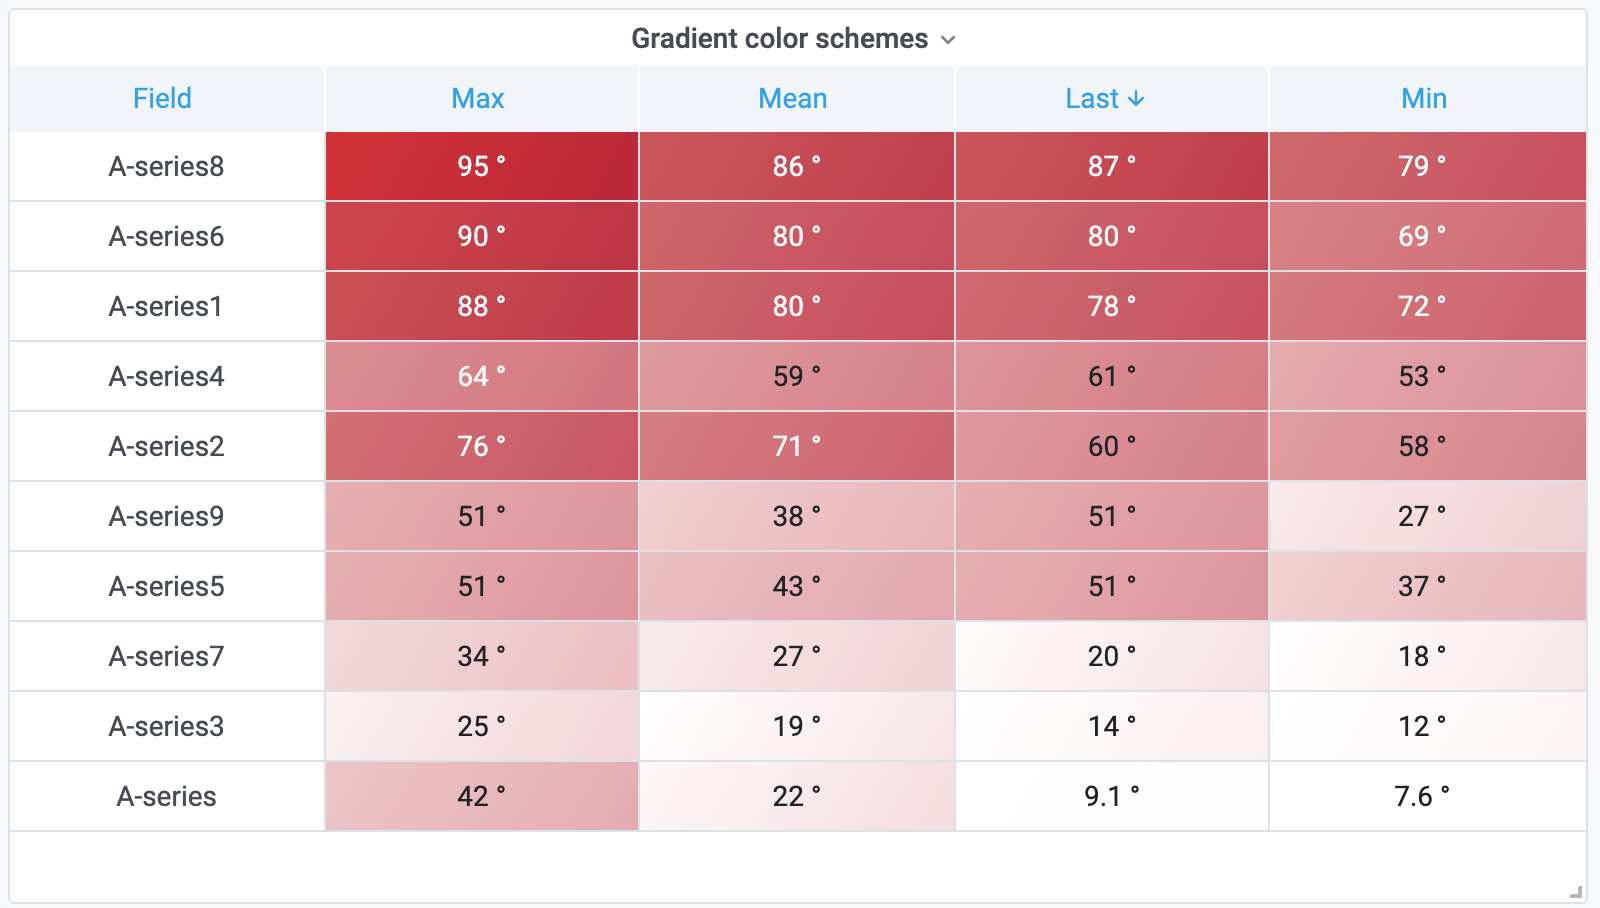Click the A-series6 row label
1600x908 pixels.
tap(166, 236)
